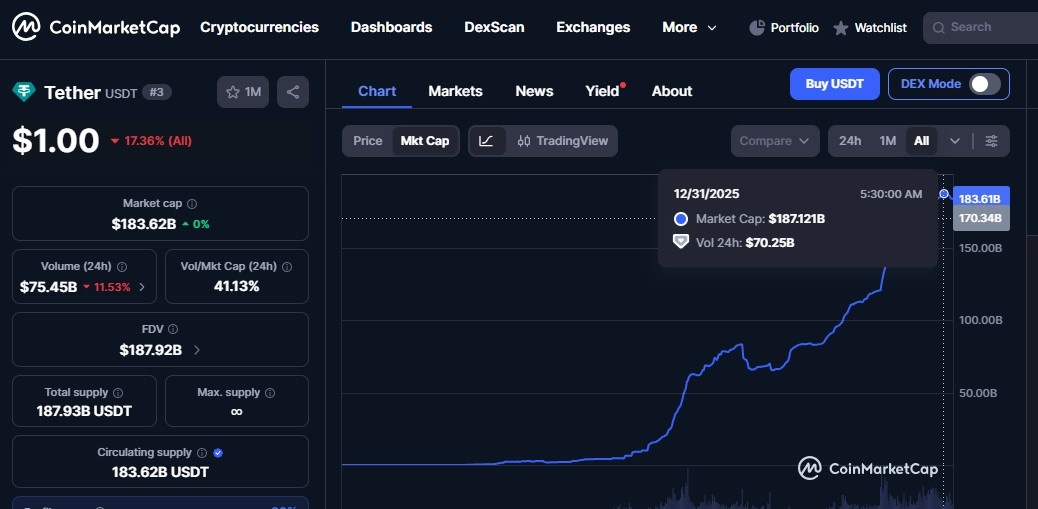Click the Watchlist link
Image resolution: width=1038 pixels, height=509 pixels.
(x=880, y=28)
